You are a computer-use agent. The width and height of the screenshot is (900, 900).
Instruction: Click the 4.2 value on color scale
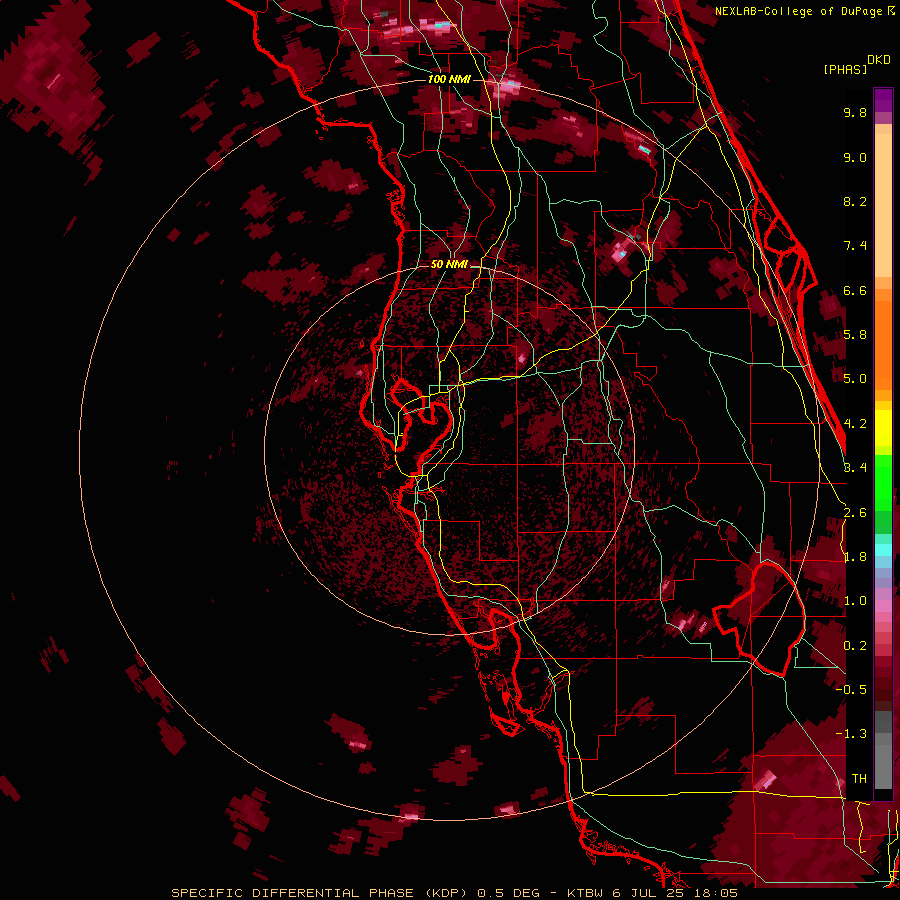[x=855, y=424]
